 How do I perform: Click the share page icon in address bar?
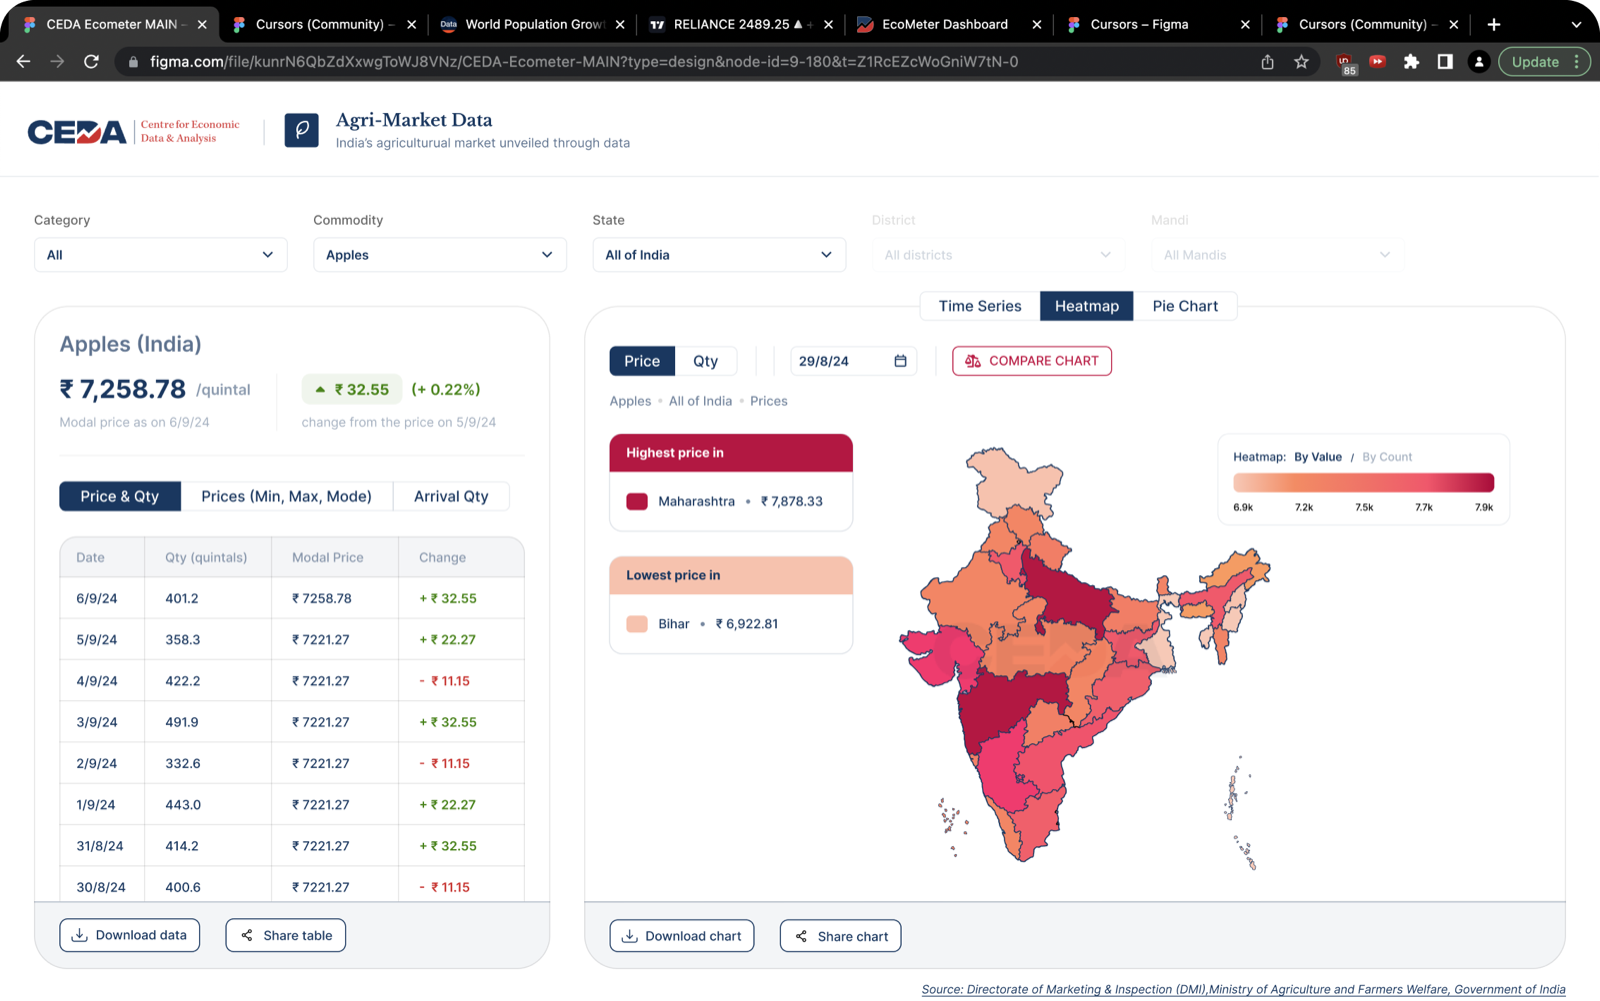pos(1267,62)
